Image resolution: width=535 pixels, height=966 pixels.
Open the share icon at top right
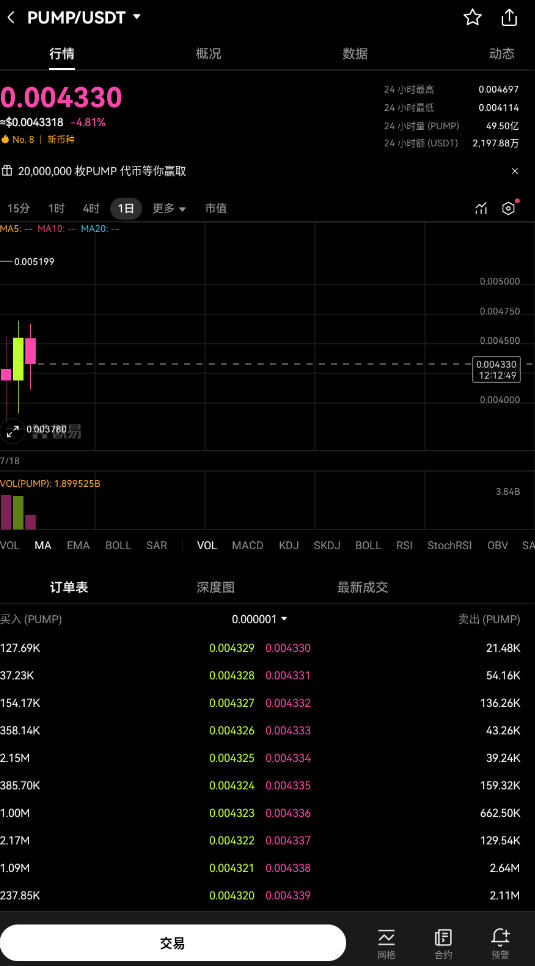click(x=509, y=17)
